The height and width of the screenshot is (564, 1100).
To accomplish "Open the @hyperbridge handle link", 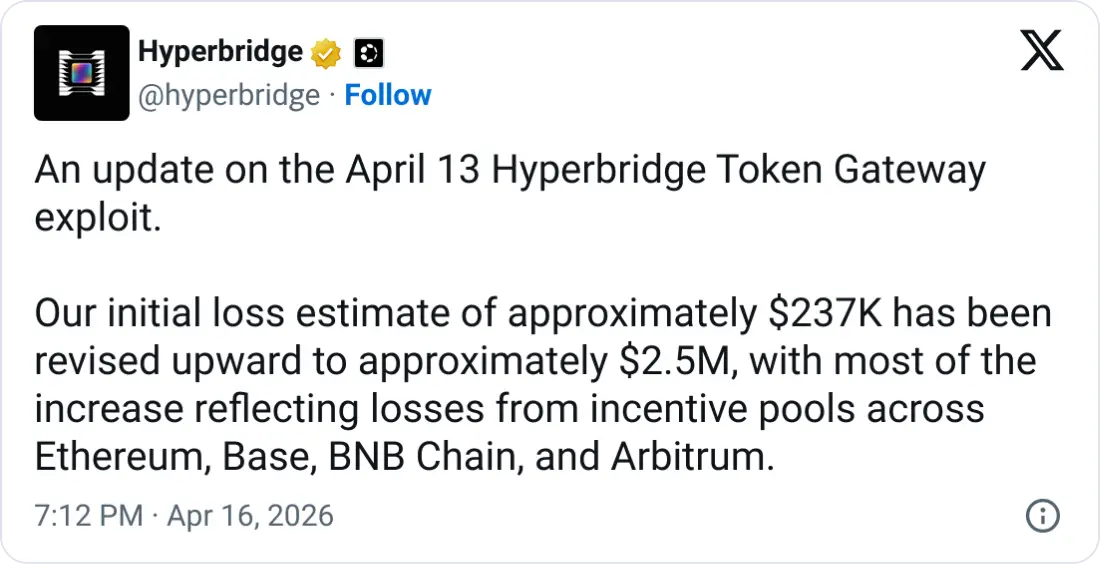I will (x=228, y=95).
